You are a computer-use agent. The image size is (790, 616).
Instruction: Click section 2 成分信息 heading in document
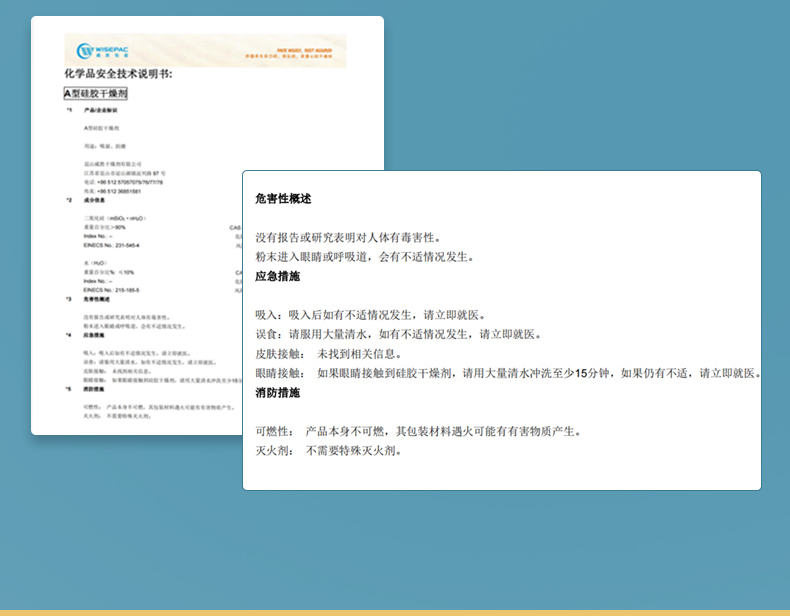(x=96, y=200)
